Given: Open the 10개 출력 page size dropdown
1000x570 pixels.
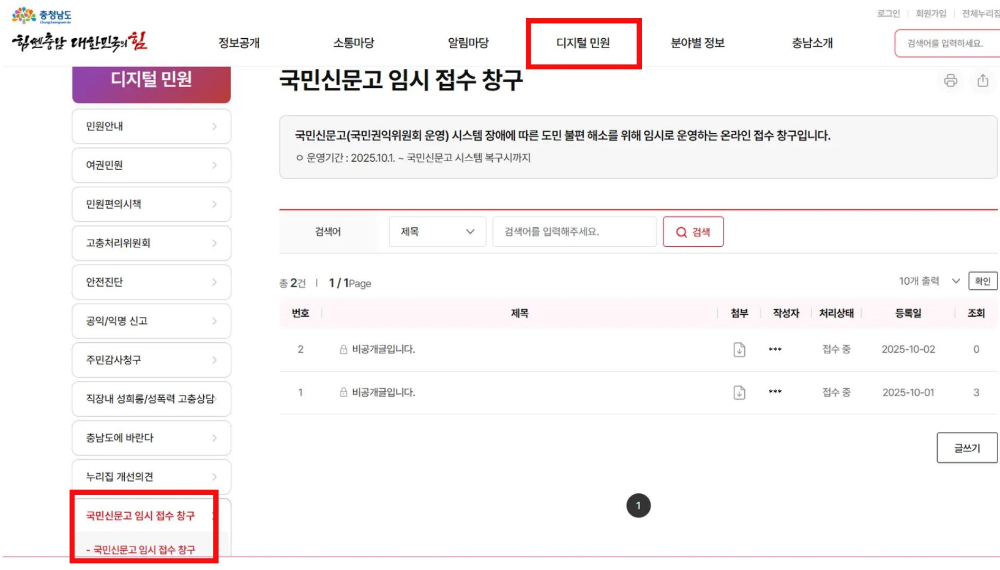Looking at the screenshot, I should (x=930, y=282).
